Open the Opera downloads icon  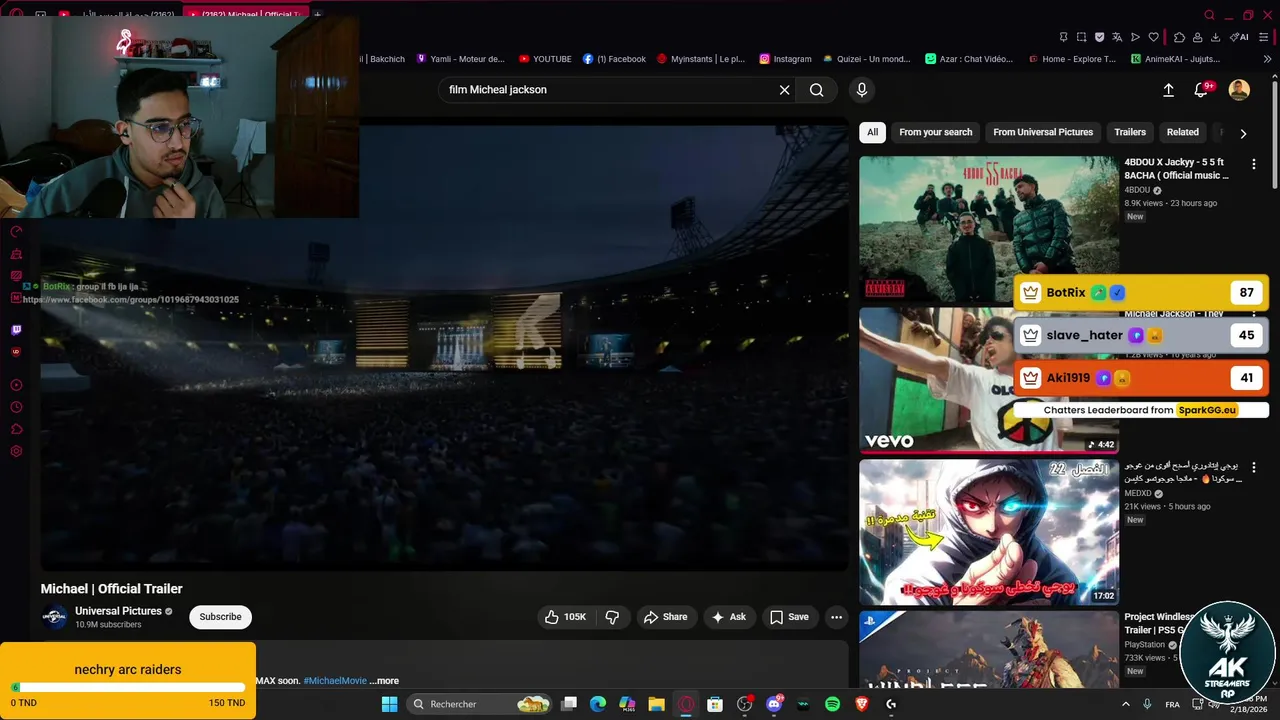tap(1215, 37)
